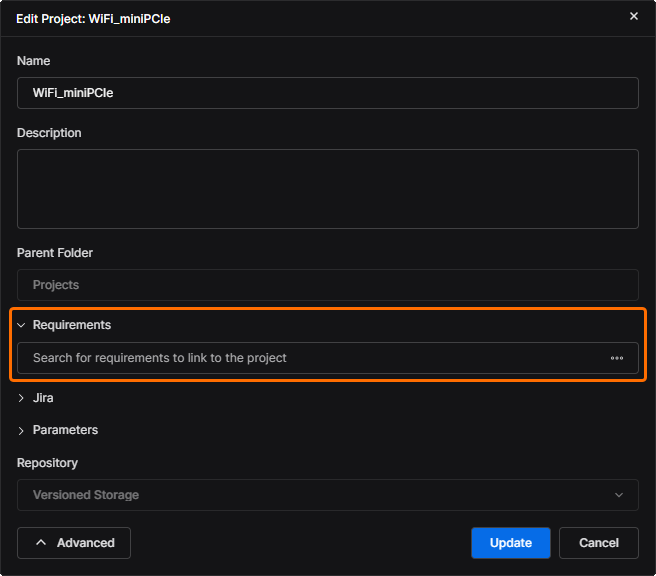Toggle the Advanced options button
656x576 pixels.
(x=74, y=543)
